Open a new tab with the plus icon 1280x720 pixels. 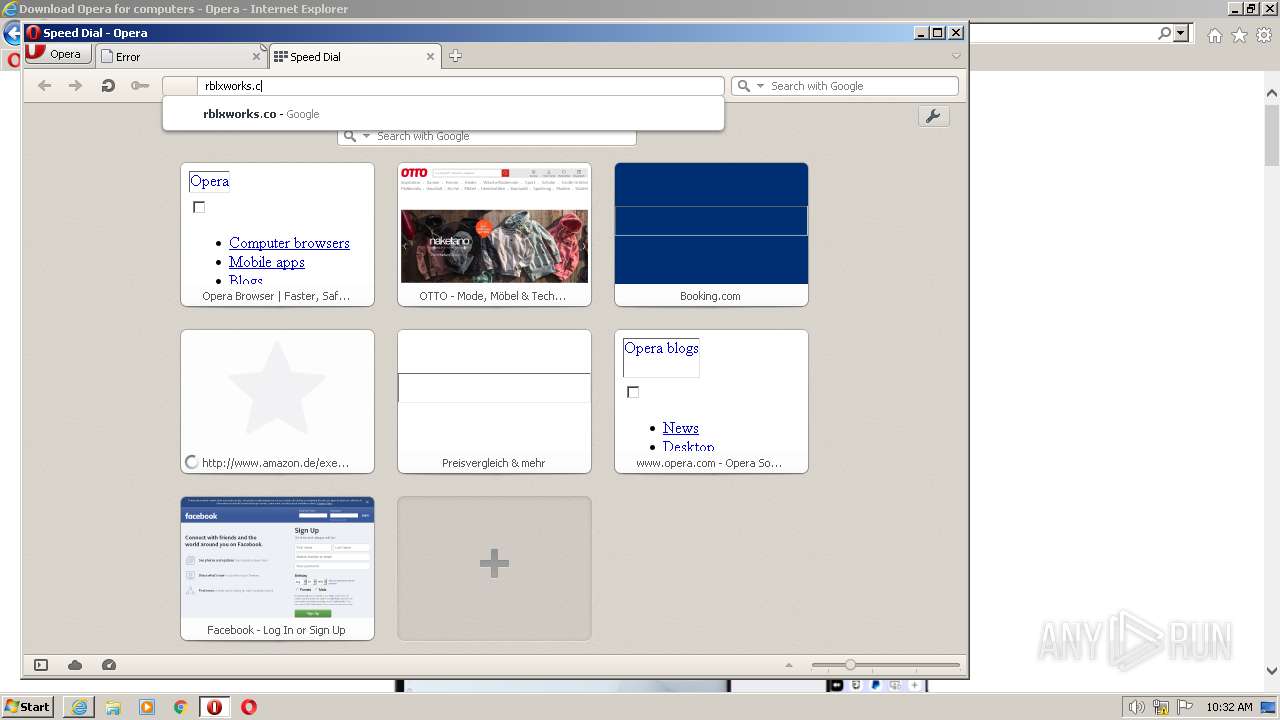(x=455, y=56)
